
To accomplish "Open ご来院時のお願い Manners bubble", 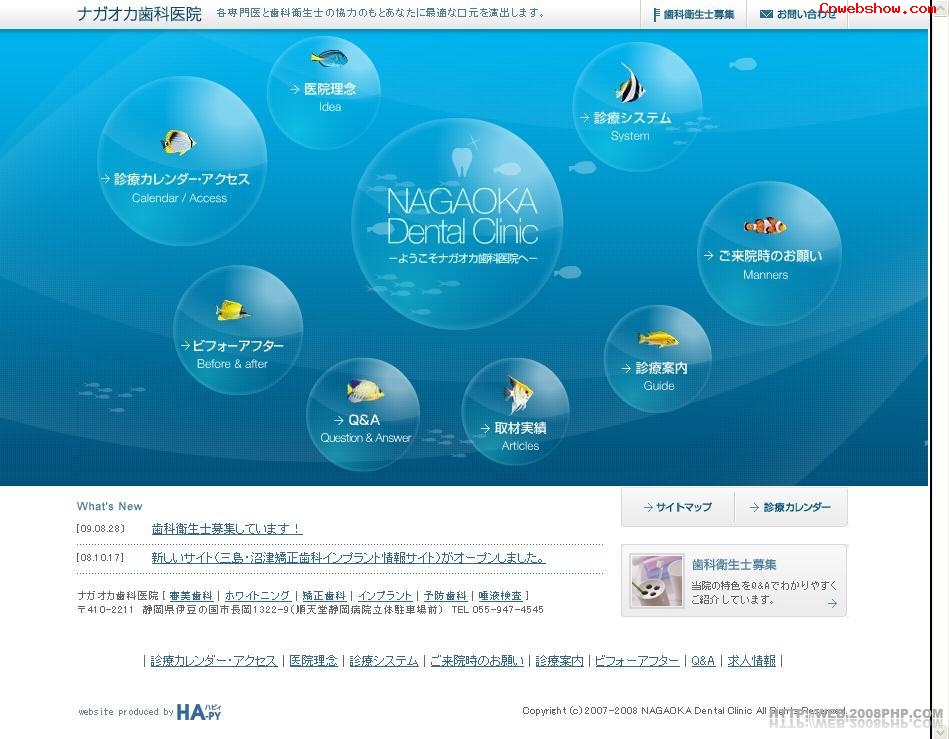I will coord(769,253).
